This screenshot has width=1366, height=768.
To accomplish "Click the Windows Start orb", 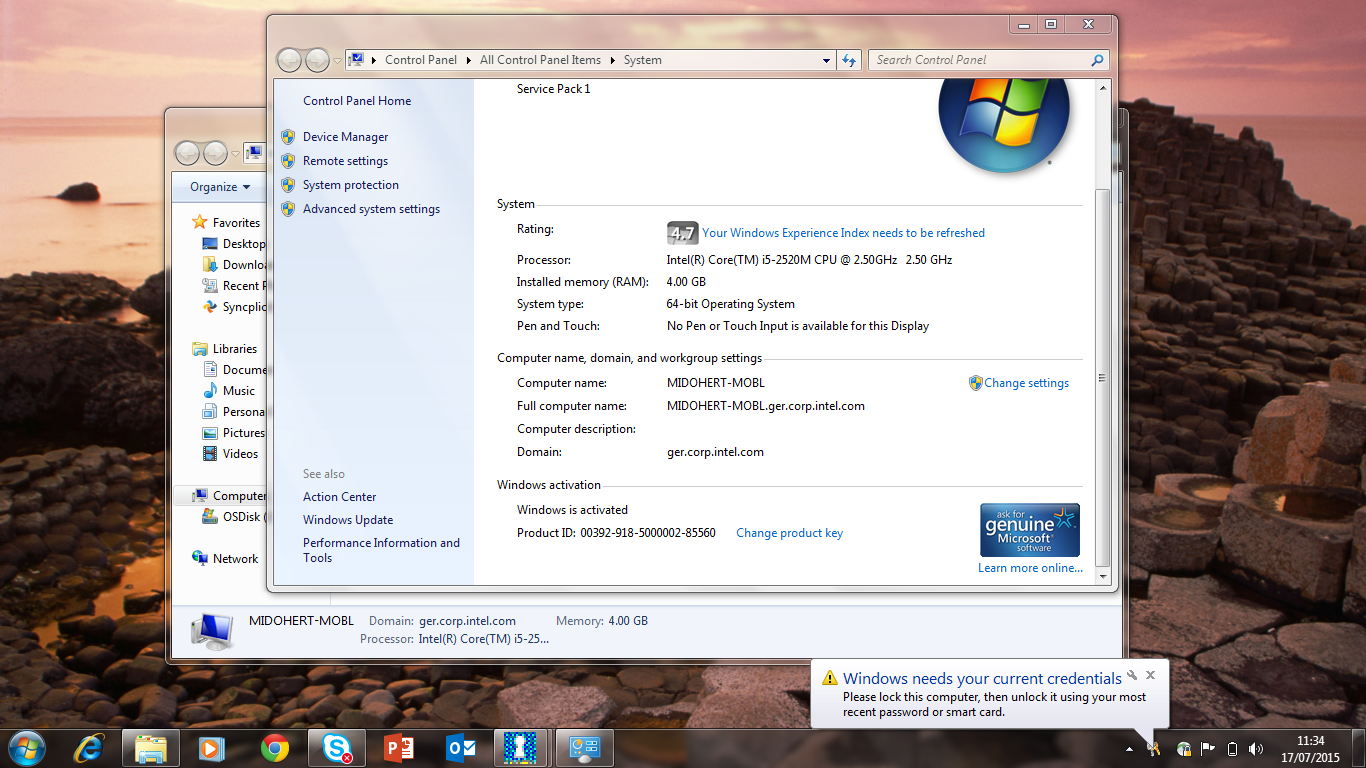I will [26, 748].
